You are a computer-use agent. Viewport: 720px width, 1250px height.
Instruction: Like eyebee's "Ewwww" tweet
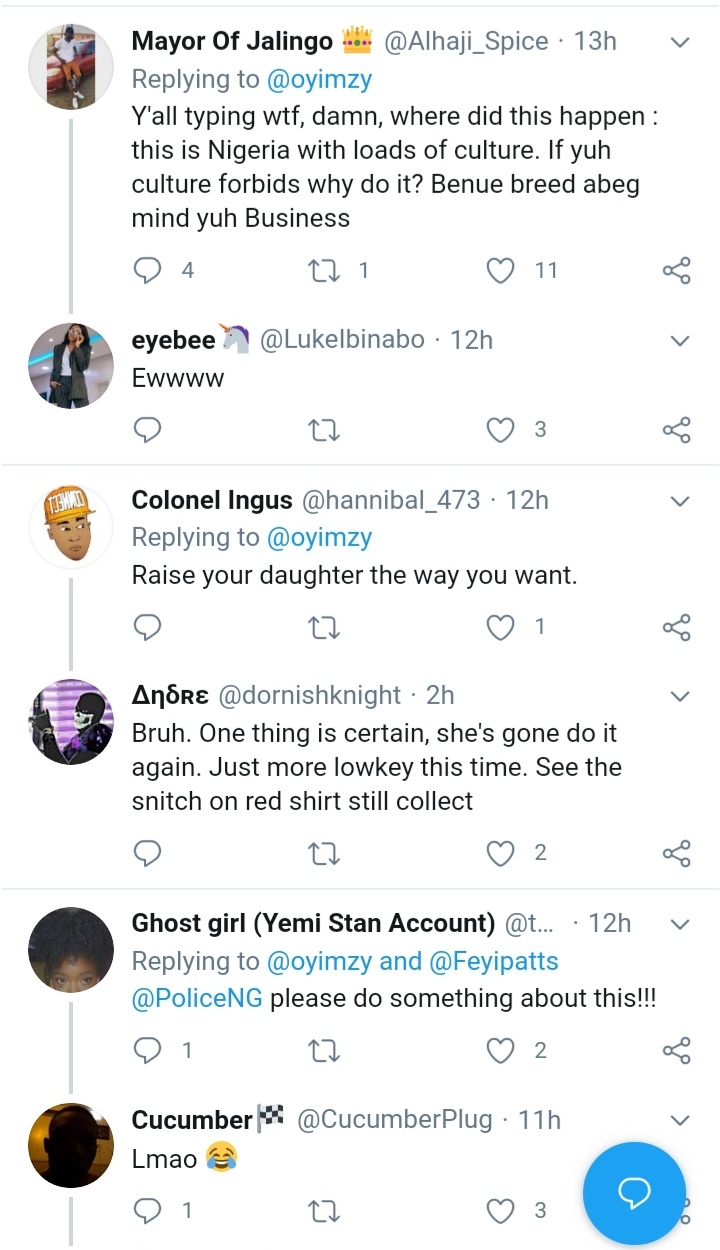pyautogui.click(x=500, y=430)
